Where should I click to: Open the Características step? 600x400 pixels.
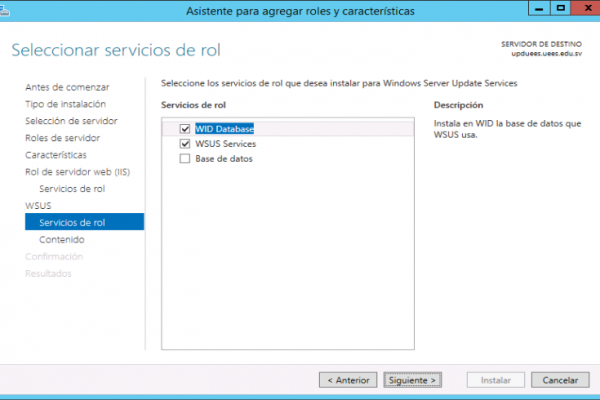click(x=56, y=155)
